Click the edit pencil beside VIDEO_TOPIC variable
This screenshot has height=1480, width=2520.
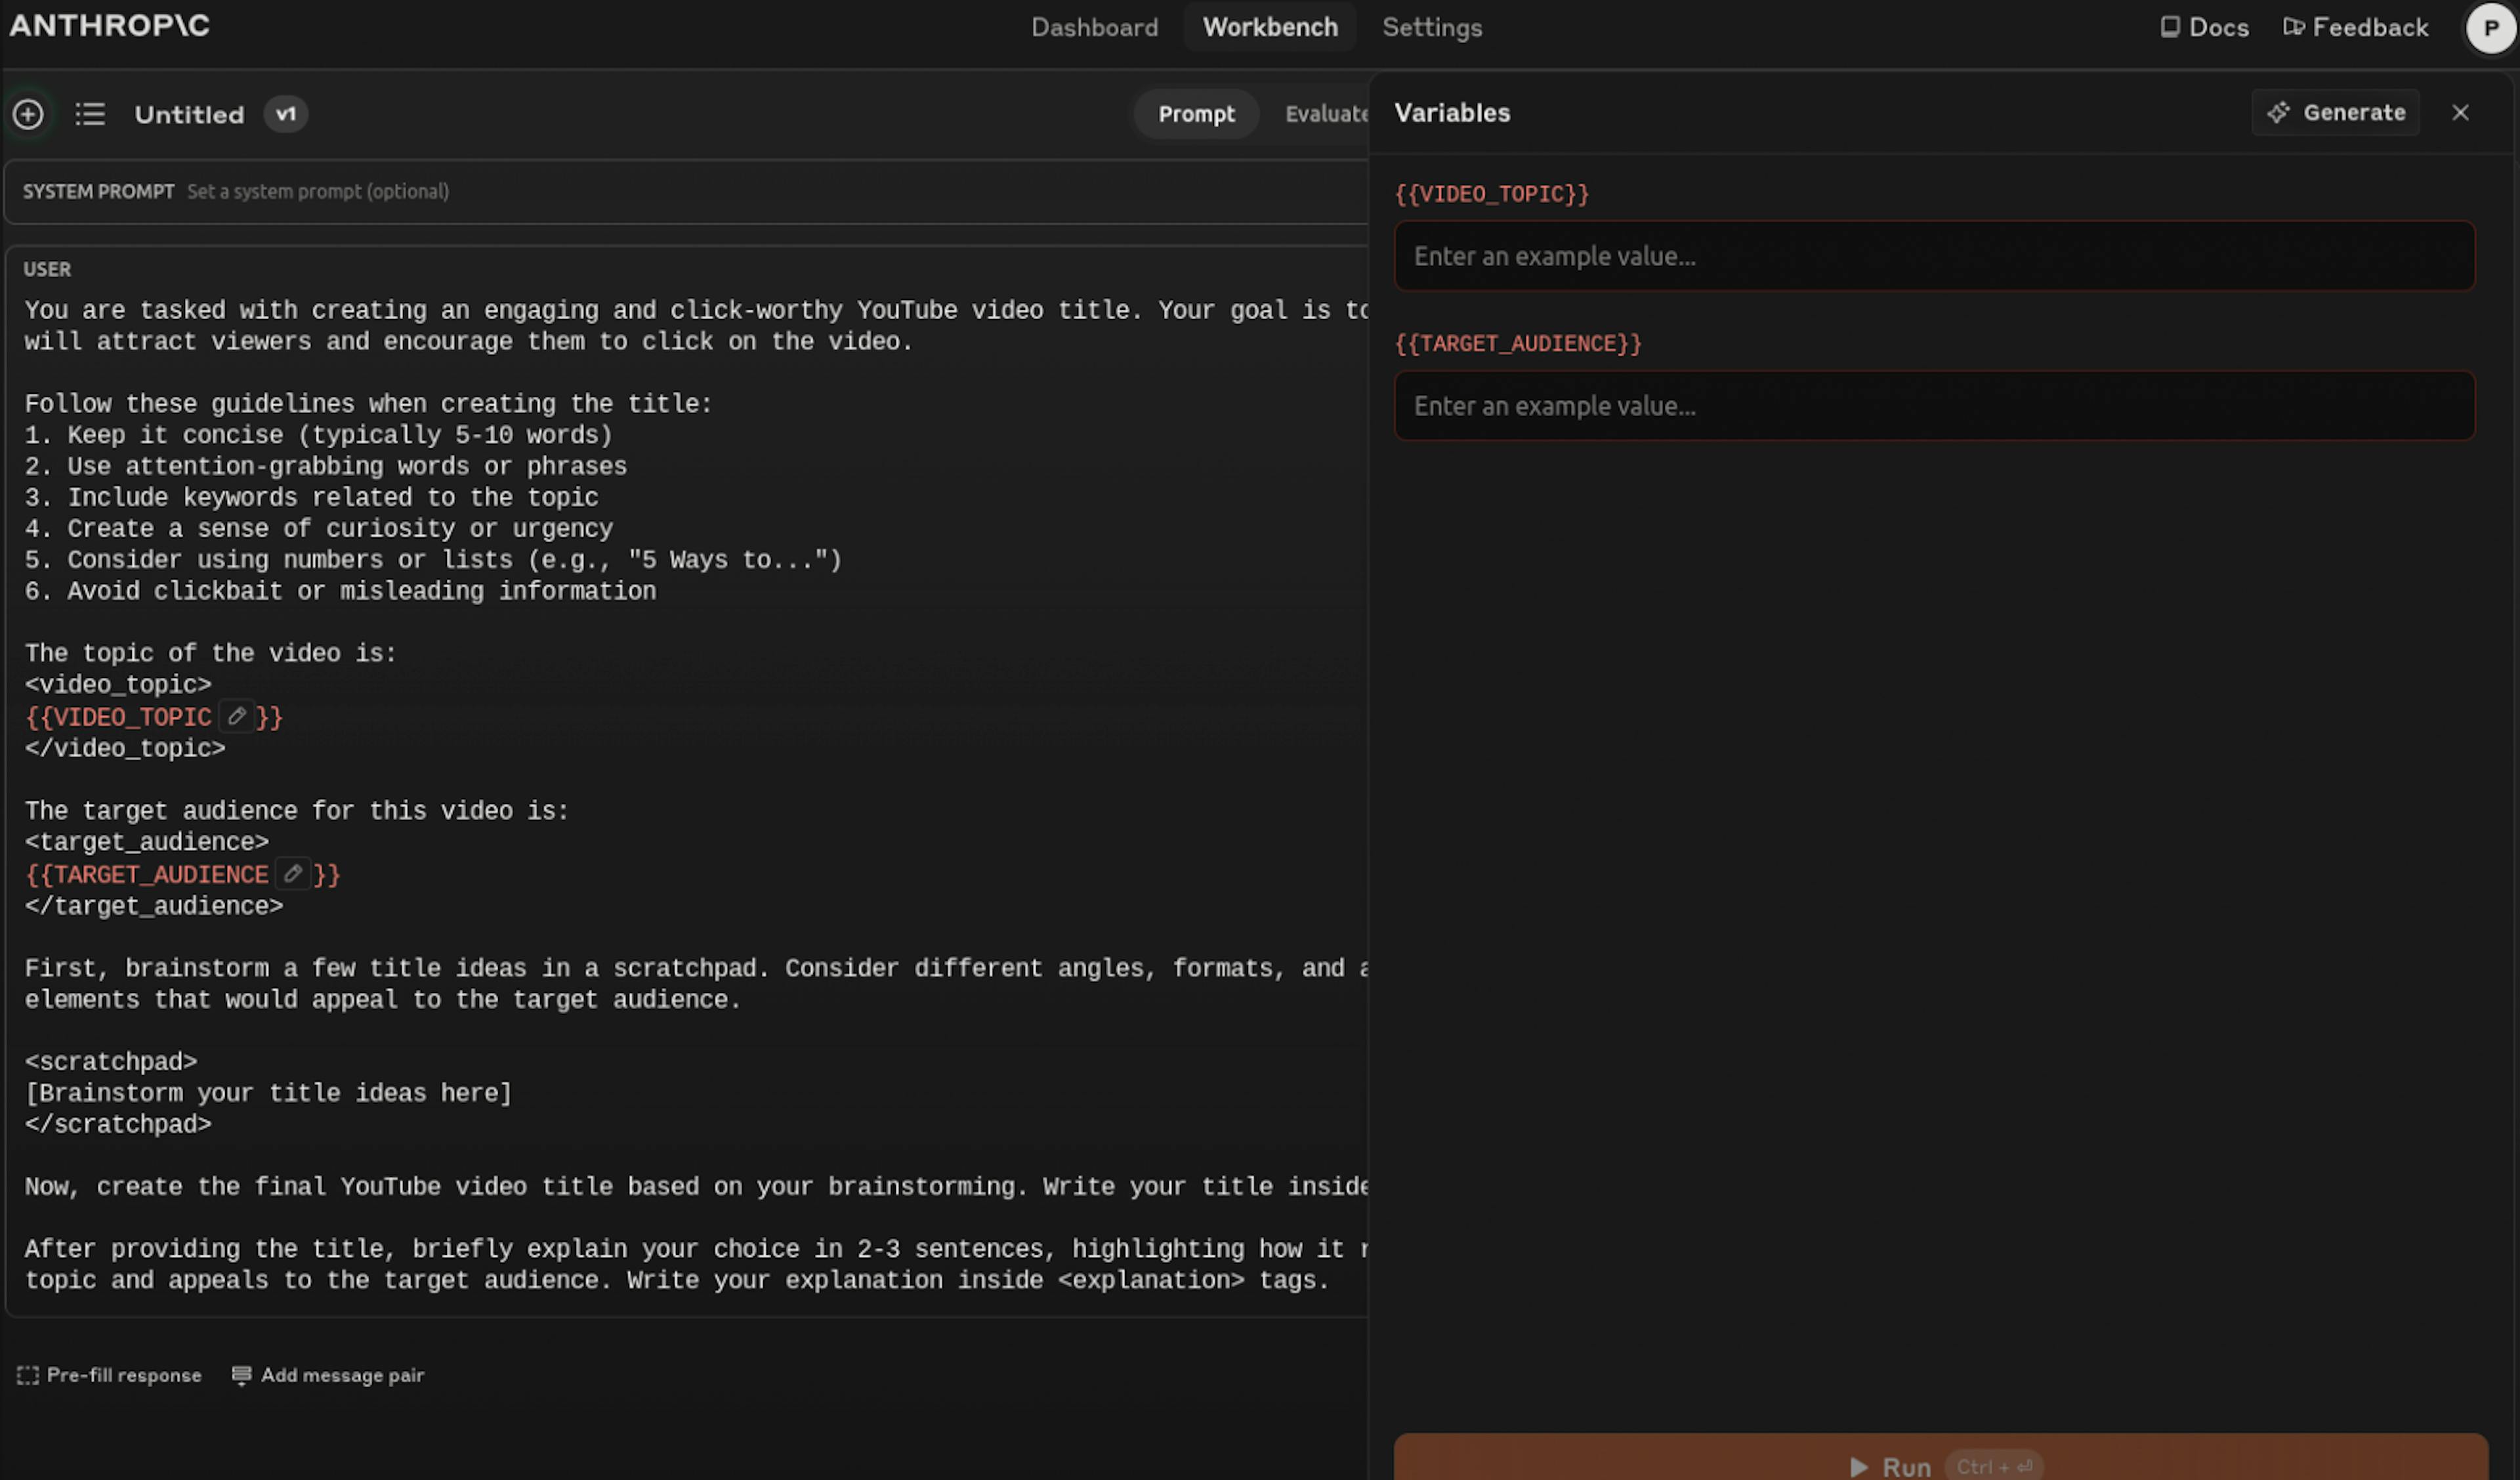tap(236, 716)
